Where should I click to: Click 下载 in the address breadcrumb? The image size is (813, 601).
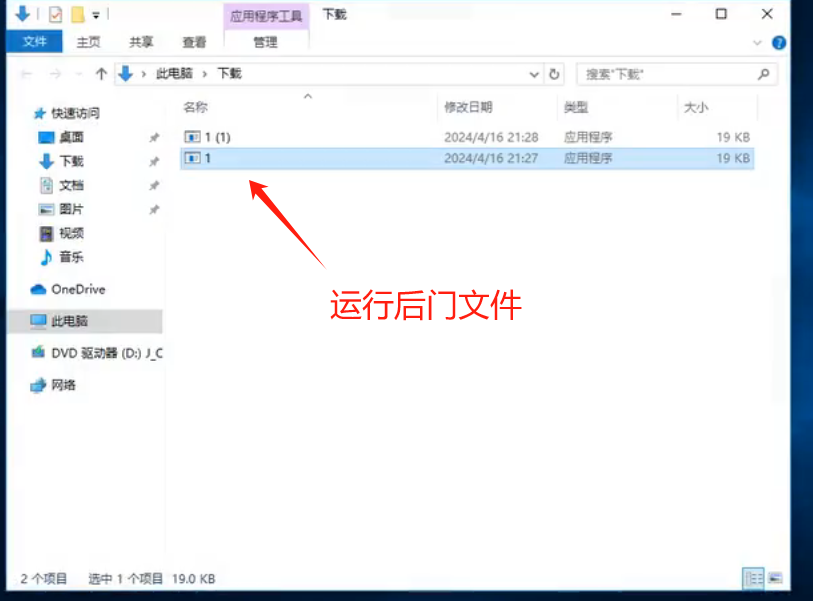click(229, 74)
